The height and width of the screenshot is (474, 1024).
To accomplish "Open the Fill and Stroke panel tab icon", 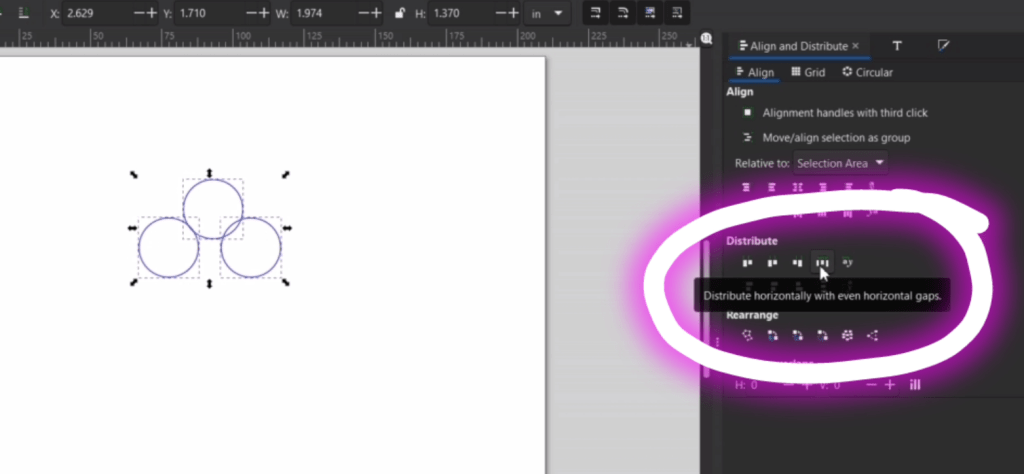I will click(944, 46).
